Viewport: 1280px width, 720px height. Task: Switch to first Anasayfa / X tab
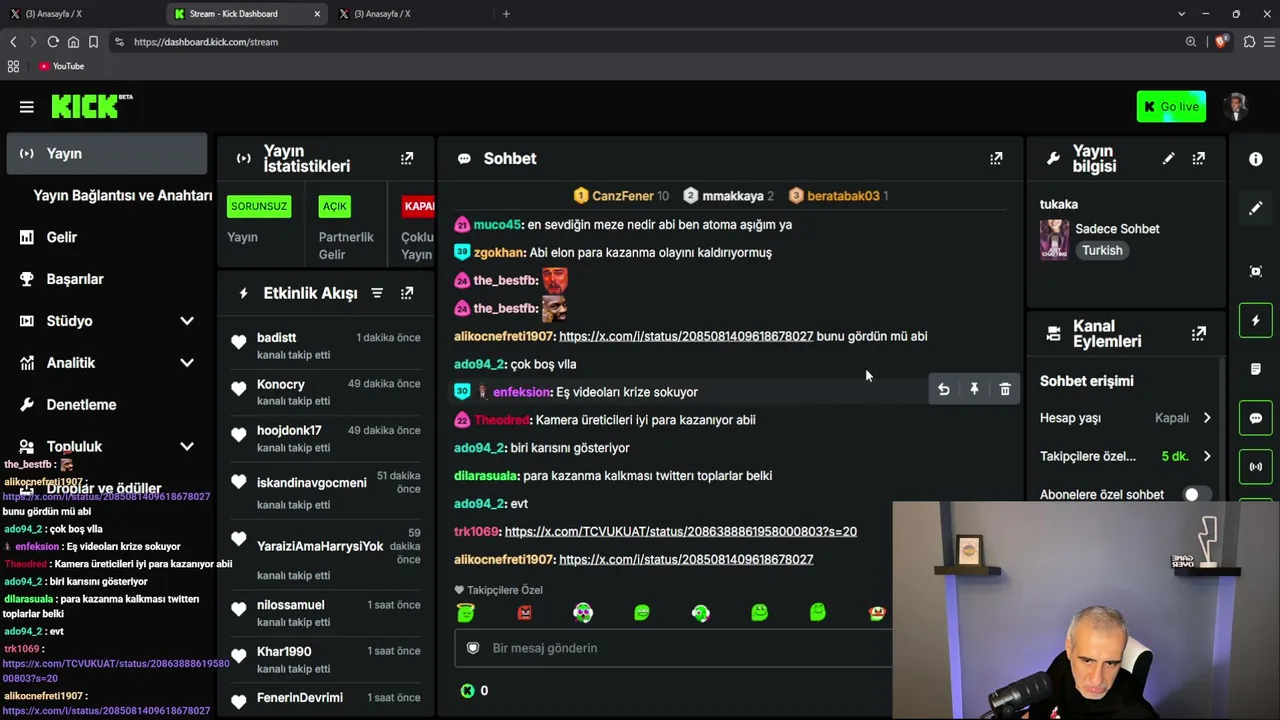(82, 14)
